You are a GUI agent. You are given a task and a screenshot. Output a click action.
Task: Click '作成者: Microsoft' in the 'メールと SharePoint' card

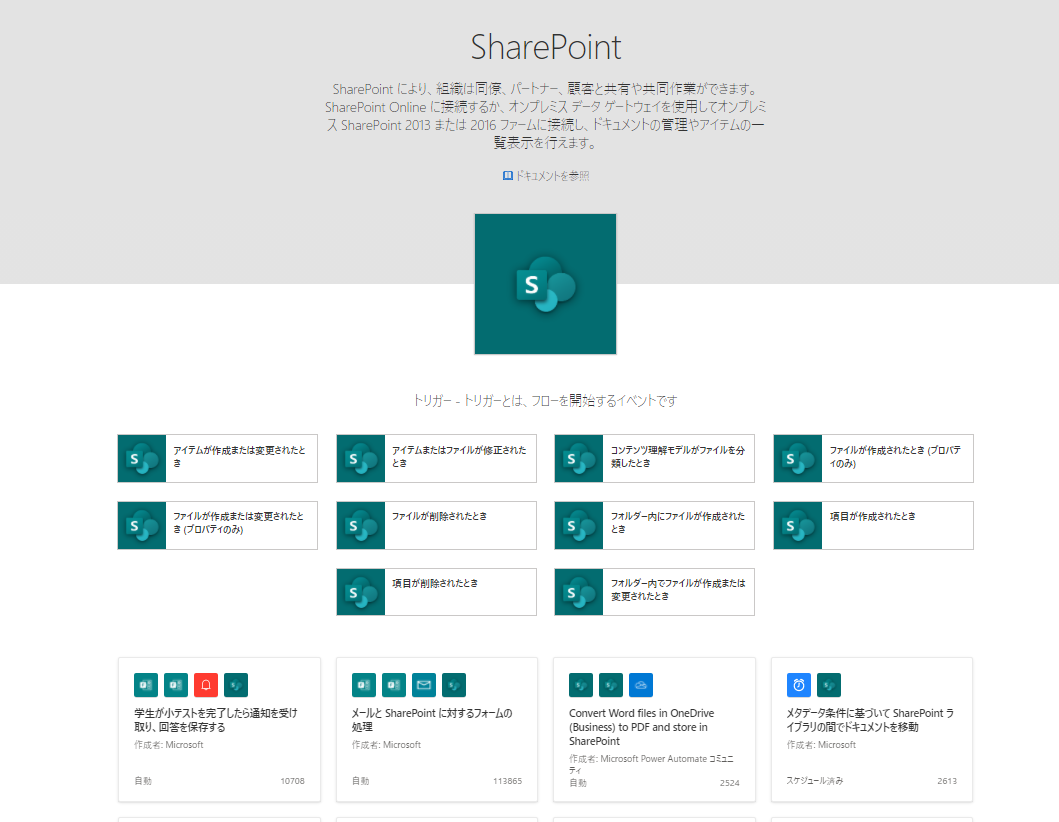pyautogui.click(x=386, y=744)
